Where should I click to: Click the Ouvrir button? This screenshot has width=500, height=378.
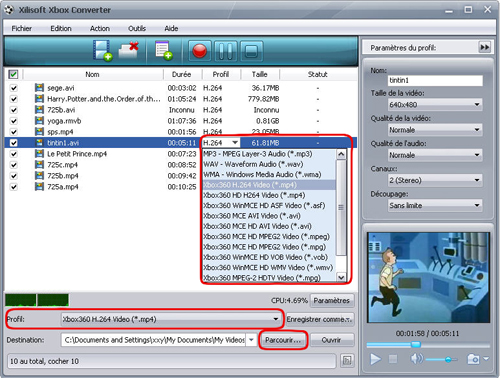[x=331, y=340]
